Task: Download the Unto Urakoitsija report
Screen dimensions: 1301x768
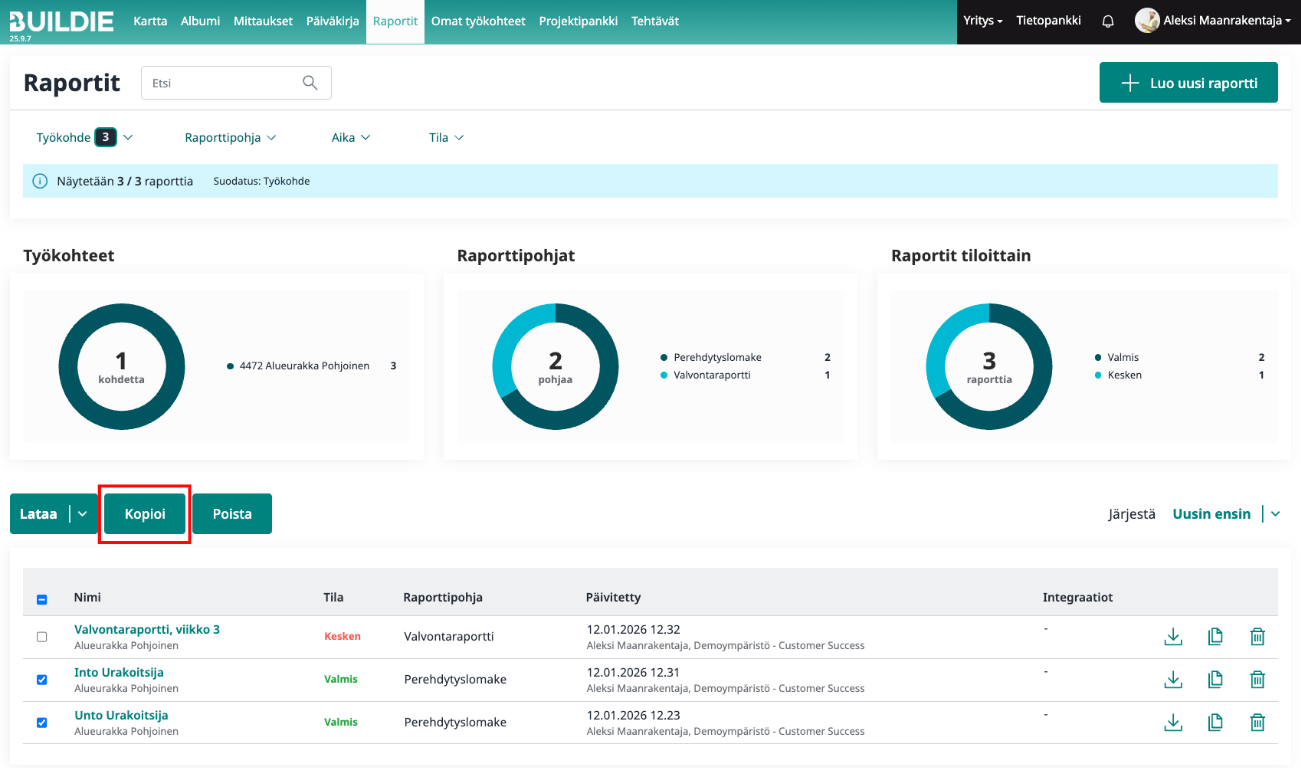Action: (x=1173, y=722)
